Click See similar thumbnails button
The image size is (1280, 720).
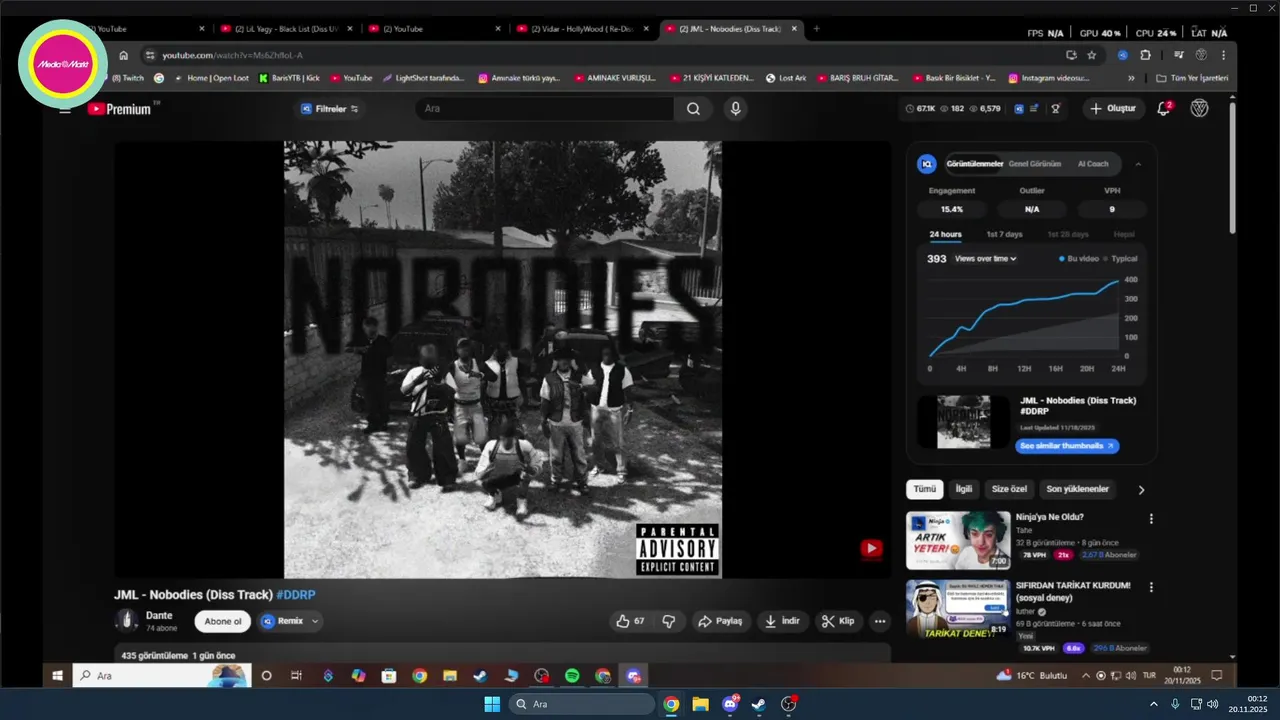[x=1066, y=446]
